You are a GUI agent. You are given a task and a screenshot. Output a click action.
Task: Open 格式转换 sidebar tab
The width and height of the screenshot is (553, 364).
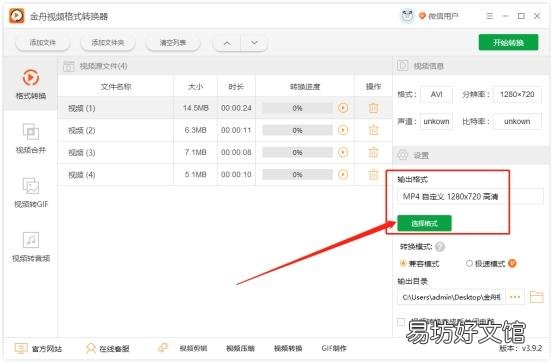click(x=31, y=85)
